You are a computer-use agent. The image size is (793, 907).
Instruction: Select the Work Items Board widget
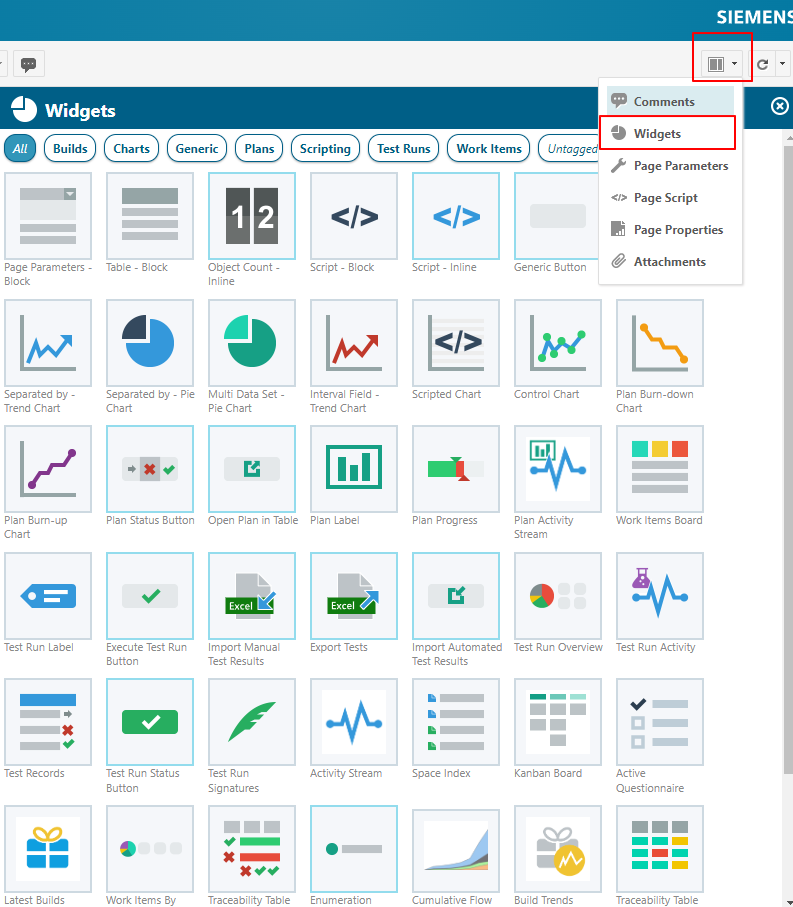pyautogui.click(x=660, y=469)
